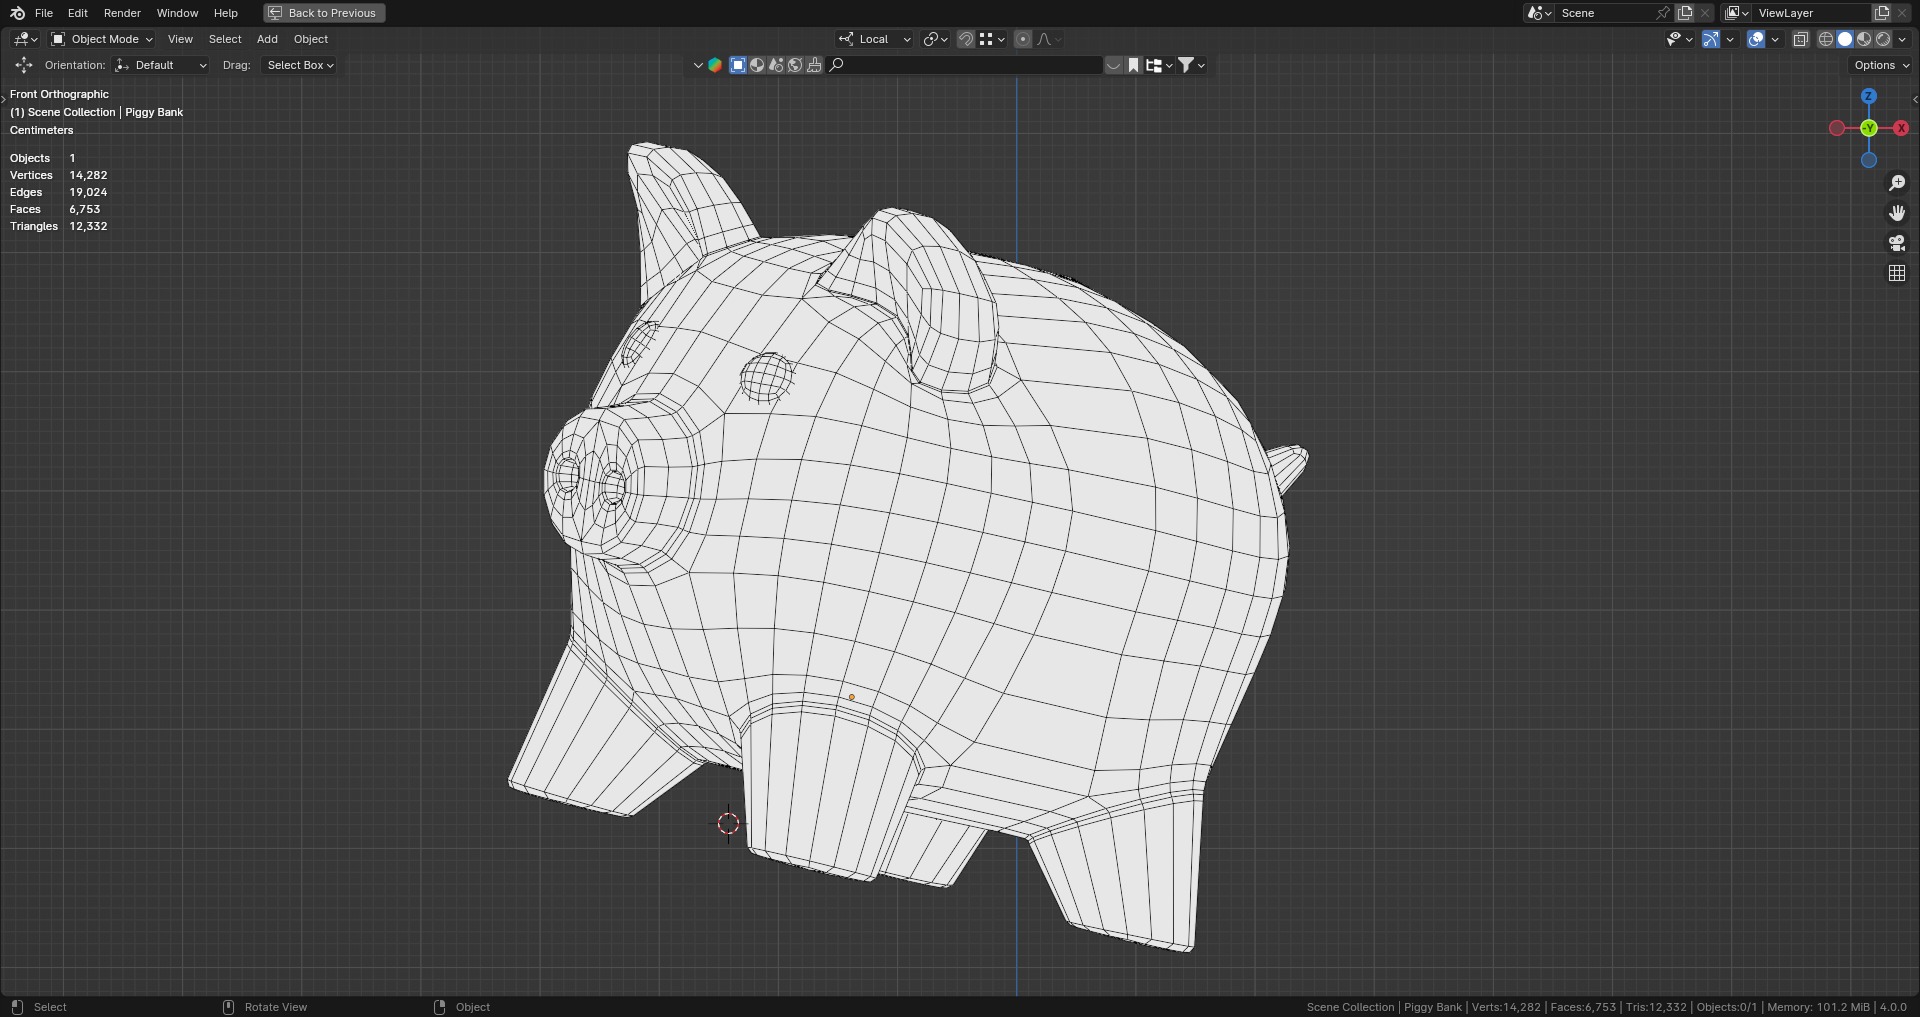Open the Orientation Default dropdown

(161, 65)
